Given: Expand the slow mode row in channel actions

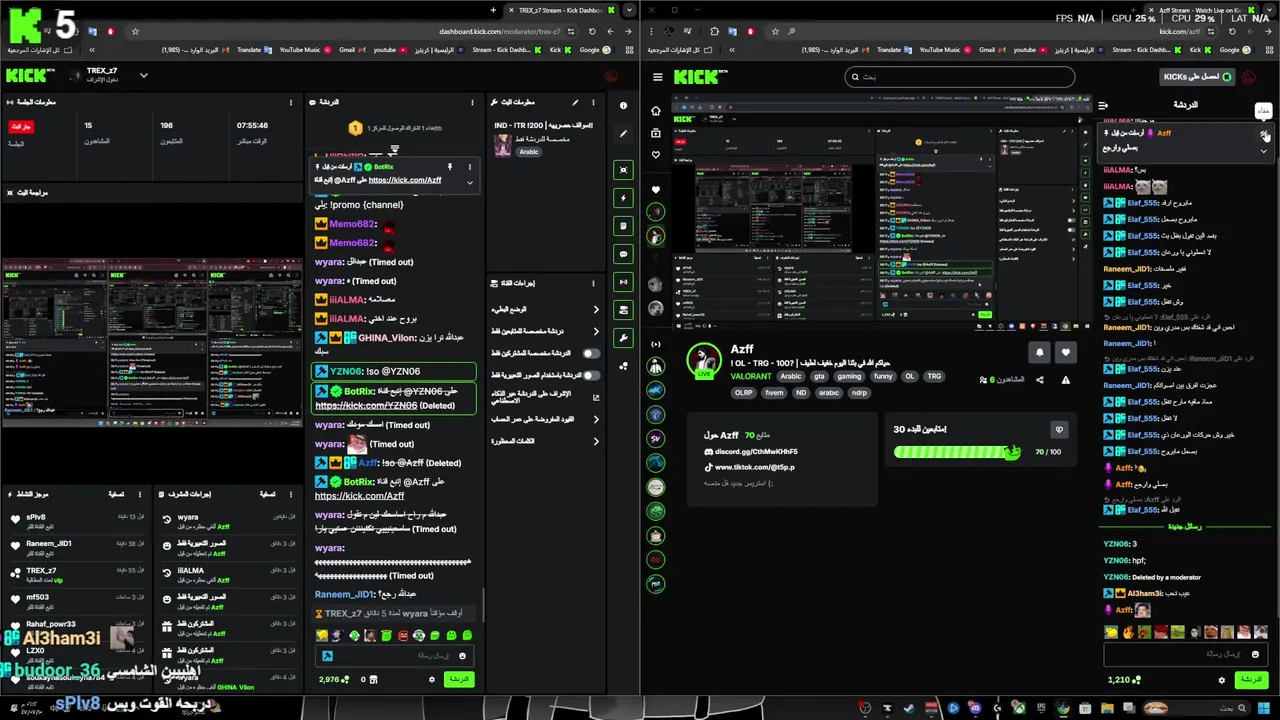Looking at the screenshot, I should click(x=546, y=309).
